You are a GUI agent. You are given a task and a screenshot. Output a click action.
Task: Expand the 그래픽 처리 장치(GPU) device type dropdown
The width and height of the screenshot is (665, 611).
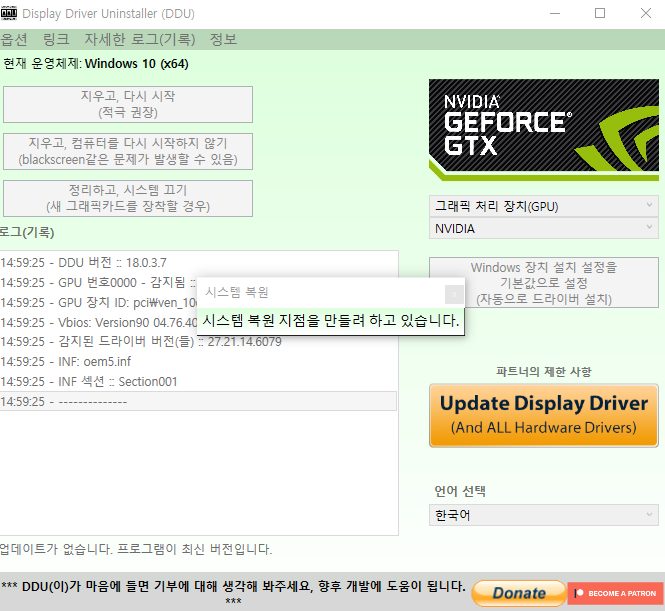544,206
